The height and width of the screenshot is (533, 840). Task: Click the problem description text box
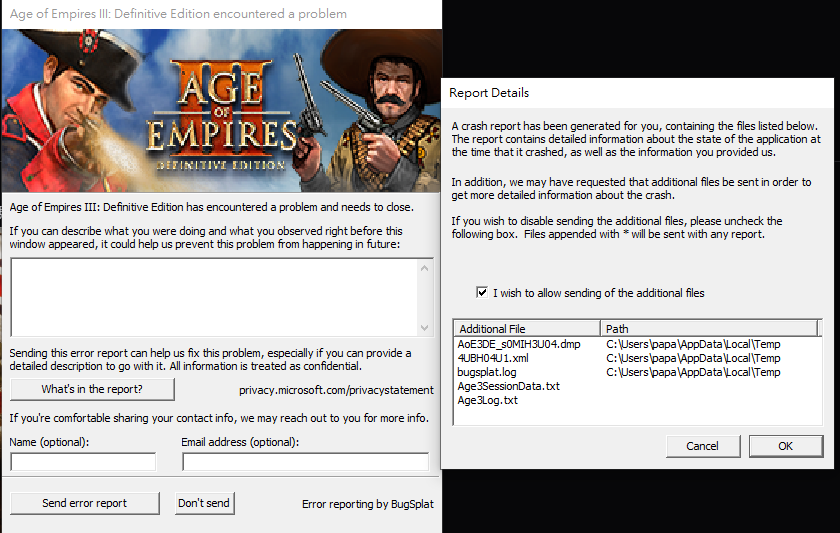point(214,297)
